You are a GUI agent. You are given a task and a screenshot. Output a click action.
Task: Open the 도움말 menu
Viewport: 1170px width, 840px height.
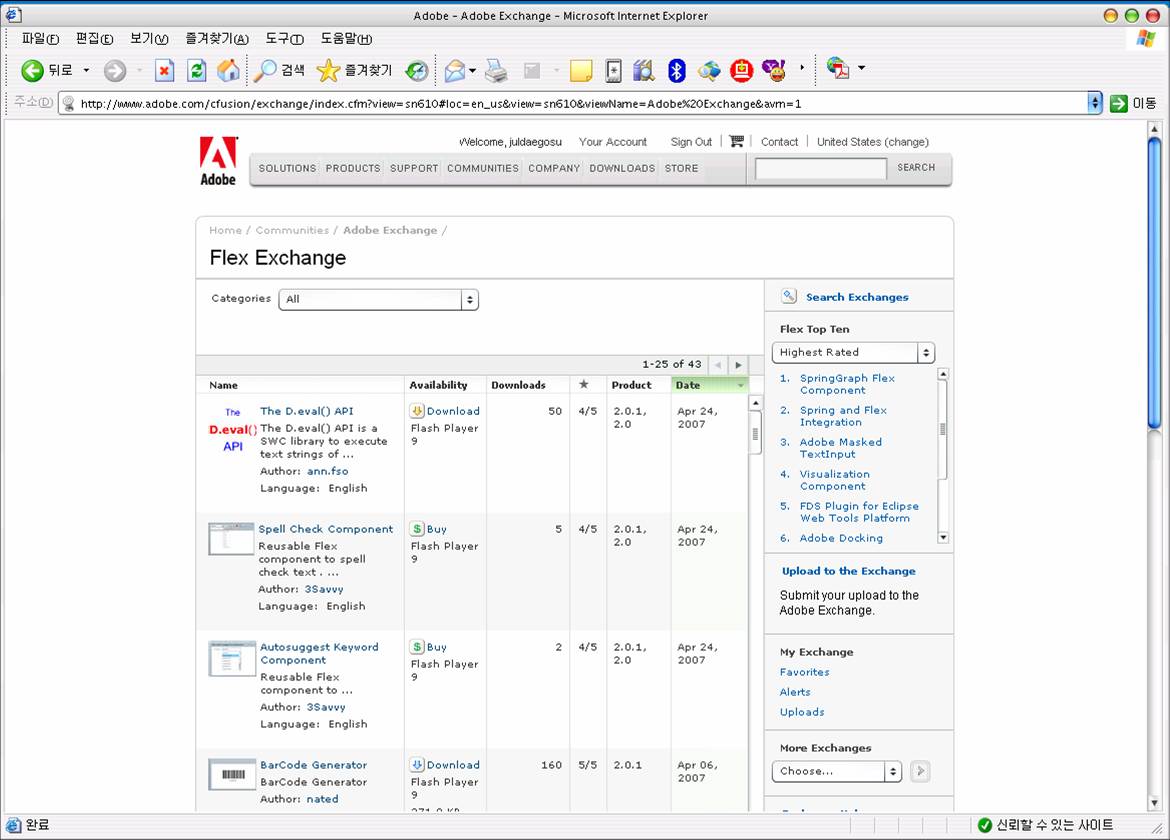[345, 38]
